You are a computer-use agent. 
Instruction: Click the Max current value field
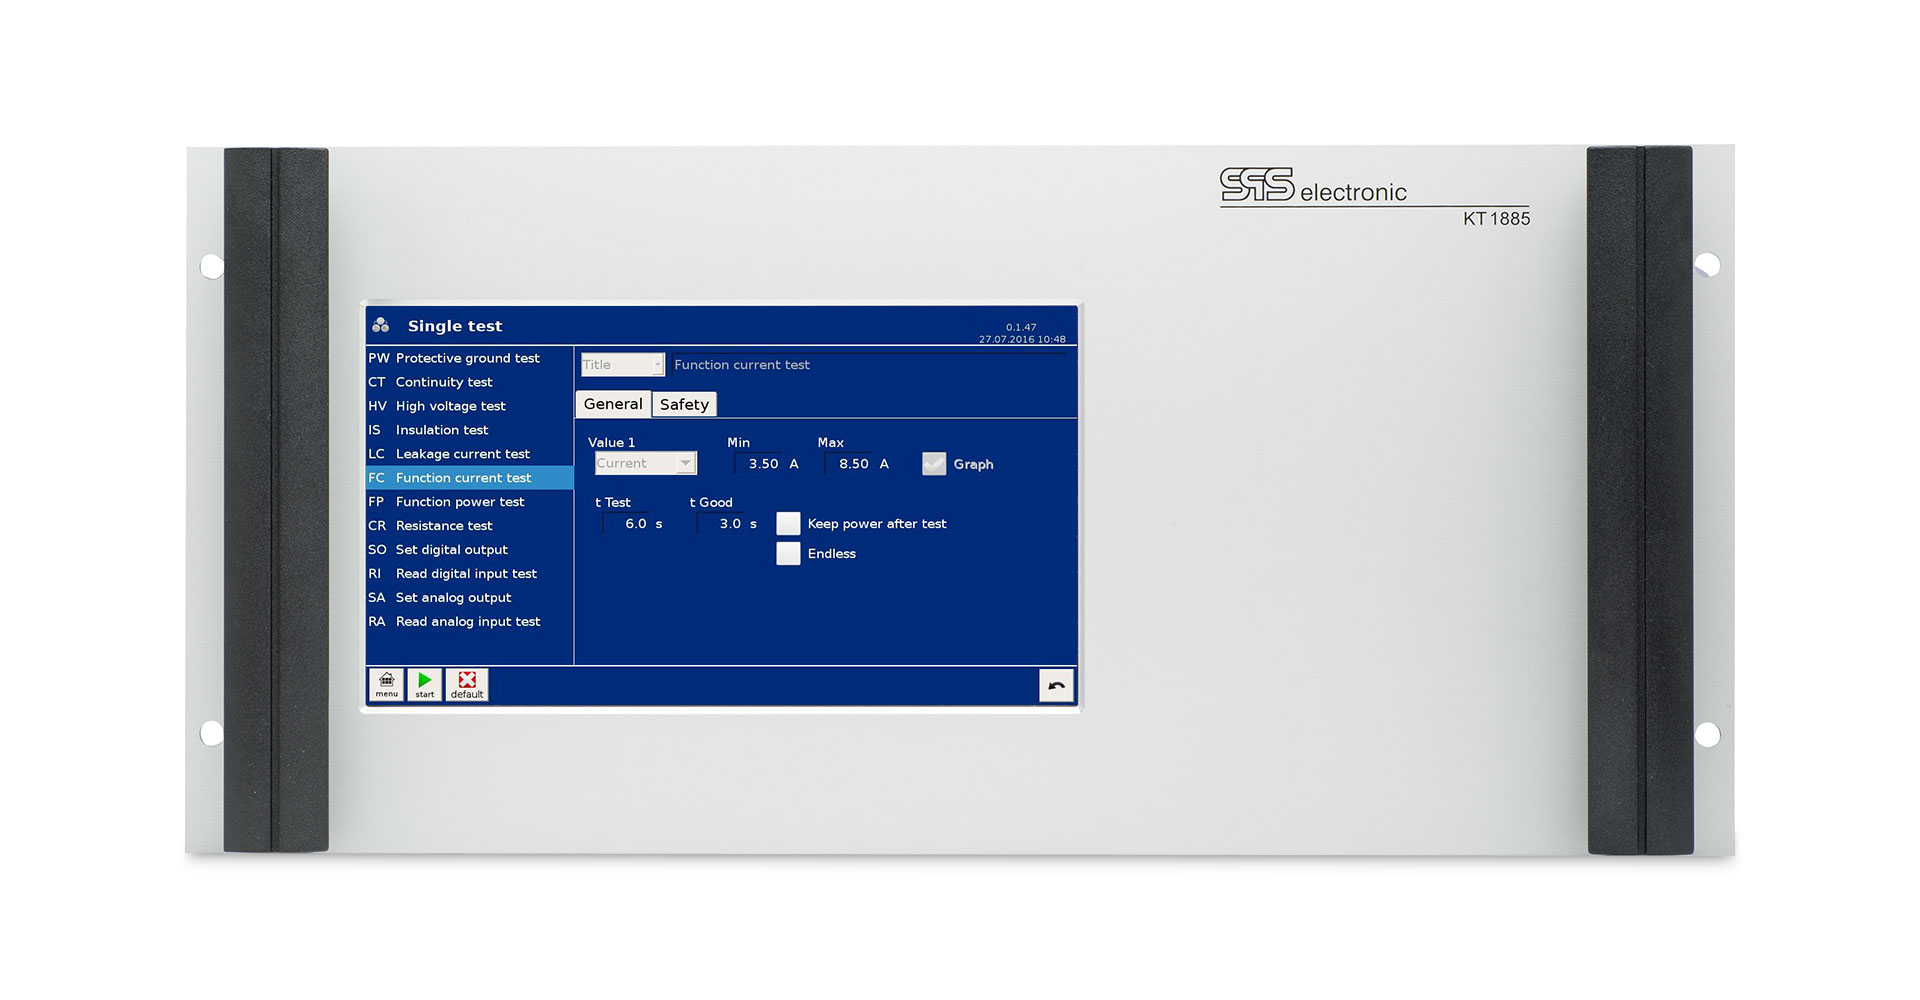point(853,464)
